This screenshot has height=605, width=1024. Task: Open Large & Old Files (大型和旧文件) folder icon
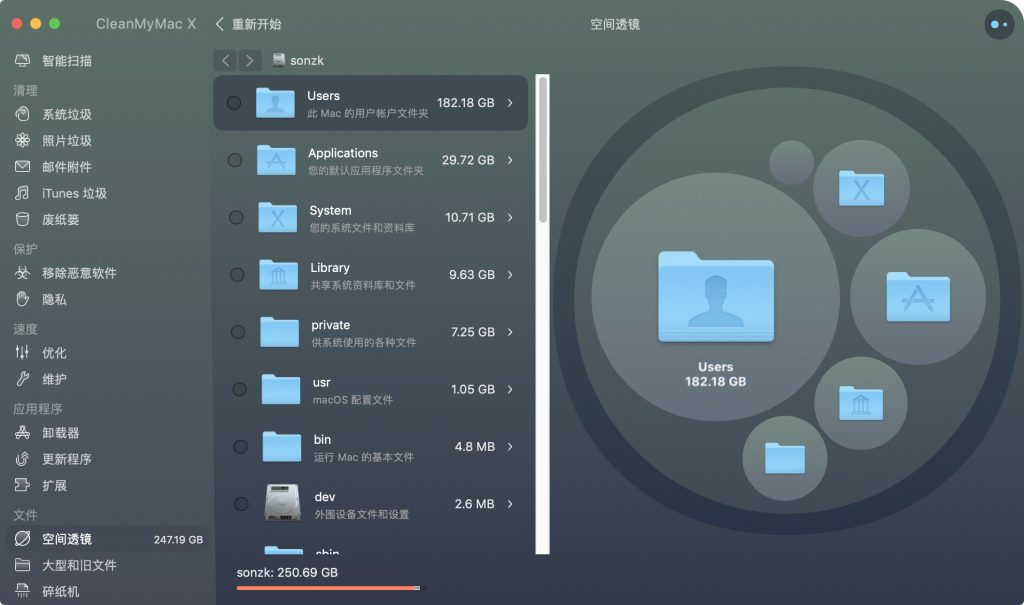(22, 564)
